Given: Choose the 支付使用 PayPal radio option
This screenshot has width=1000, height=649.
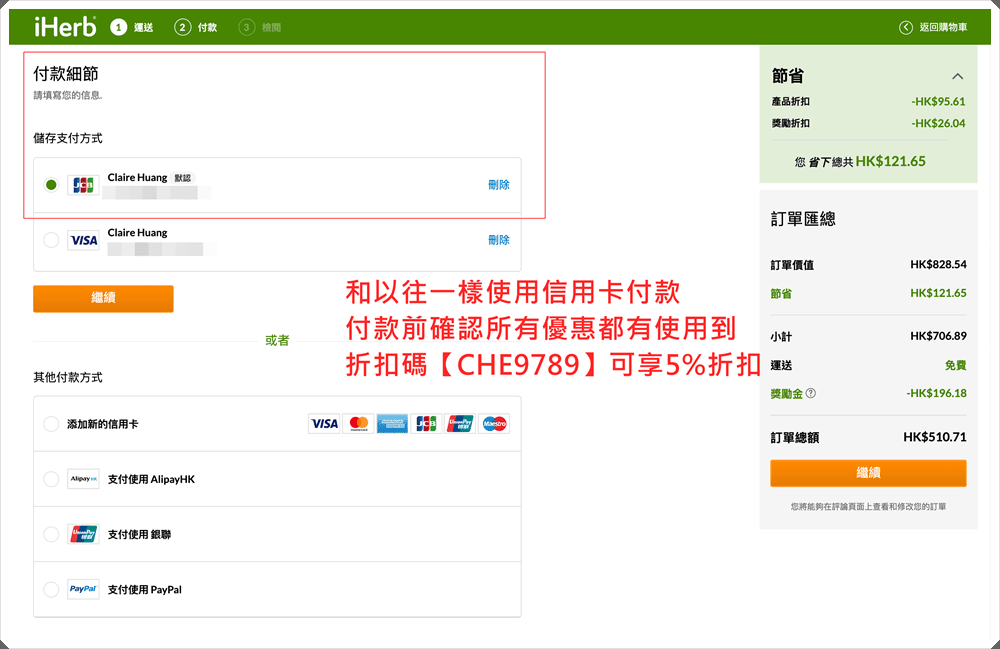Looking at the screenshot, I should [x=51, y=589].
